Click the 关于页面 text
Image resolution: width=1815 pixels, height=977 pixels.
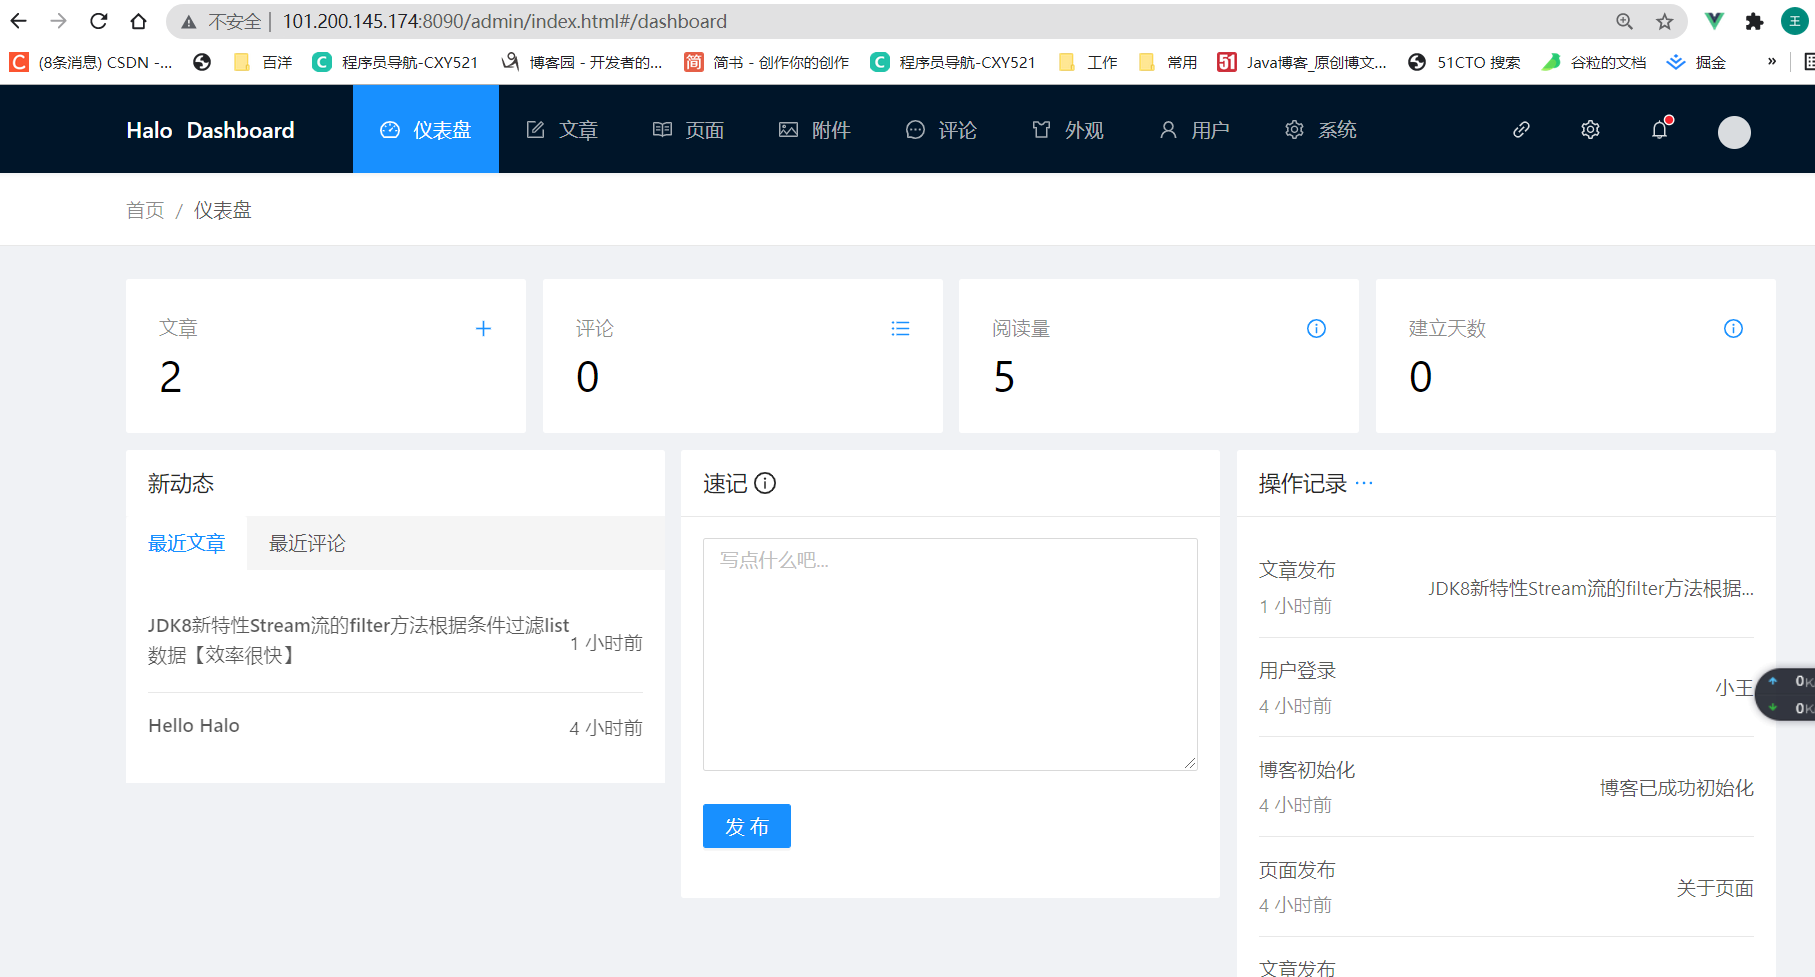[x=1715, y=888]
